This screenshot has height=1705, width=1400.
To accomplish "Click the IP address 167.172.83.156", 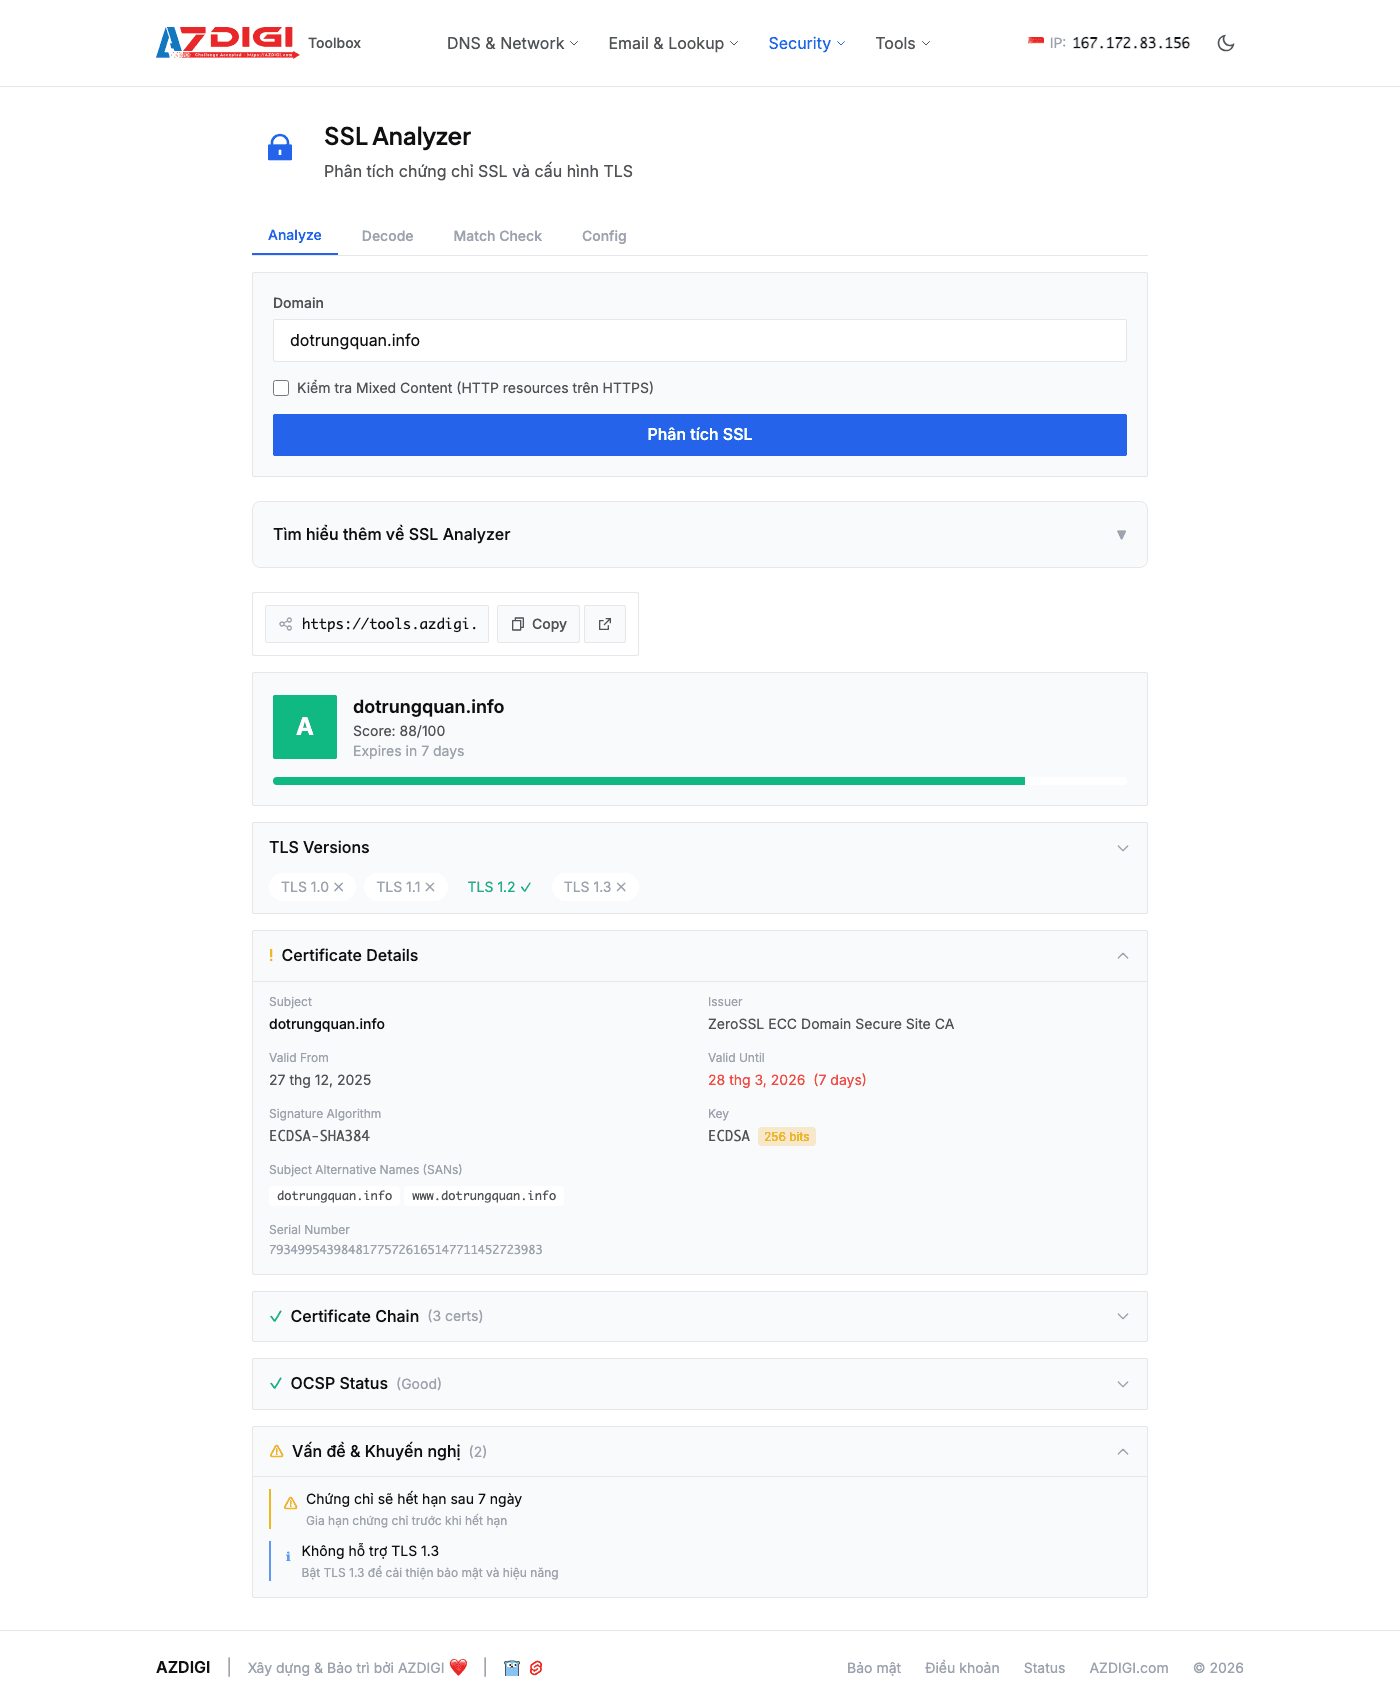I will point(1131,43).
